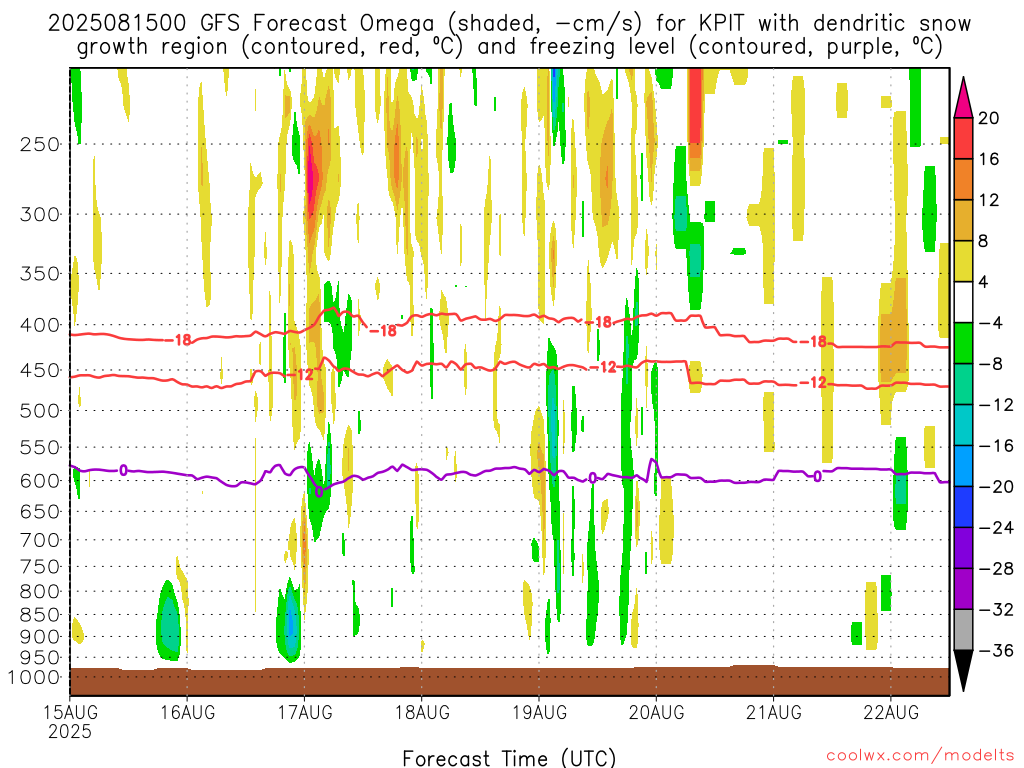Click the 650 pressure level label
Image resolution: width=1024 pixels, height=768 pixels.
click(40, 511)
